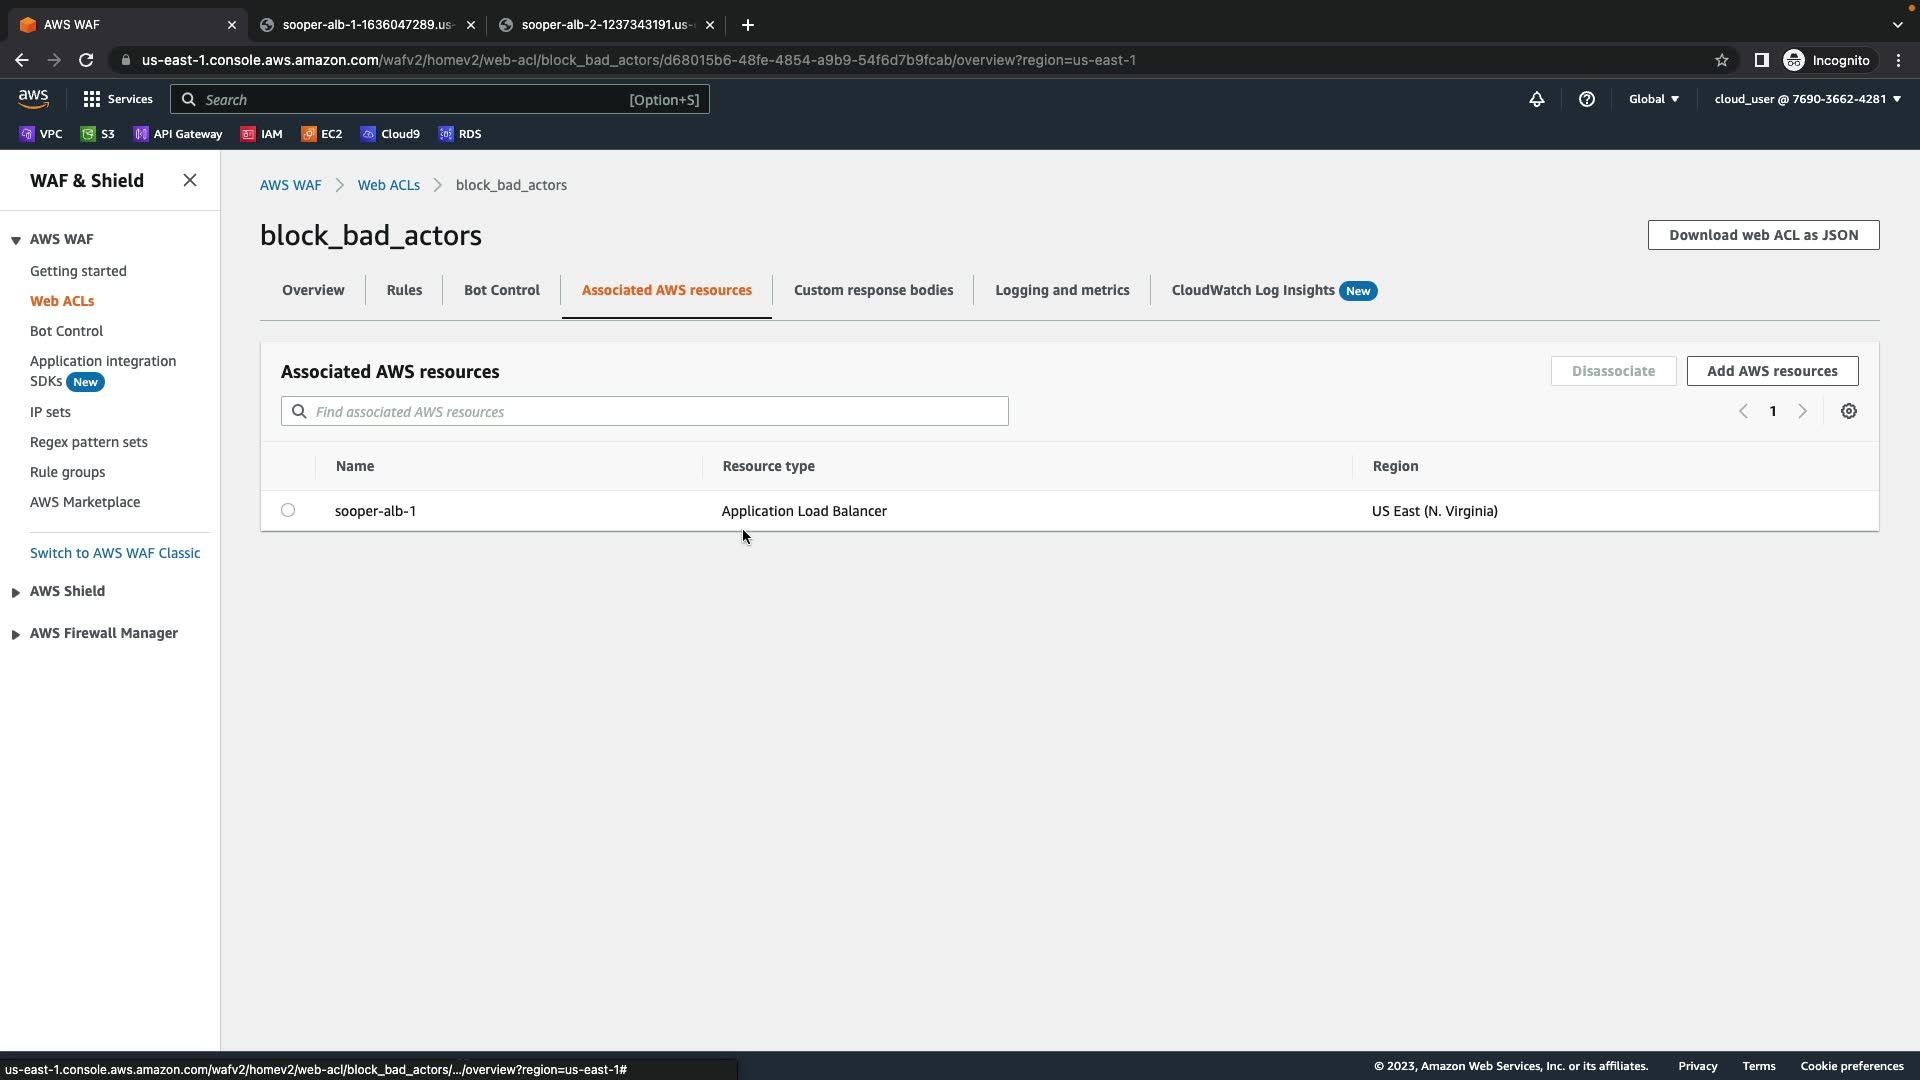The image size is (1920, 1080).
Task: Click the Add AWS resources button
Action: (x=1771, y=371)
